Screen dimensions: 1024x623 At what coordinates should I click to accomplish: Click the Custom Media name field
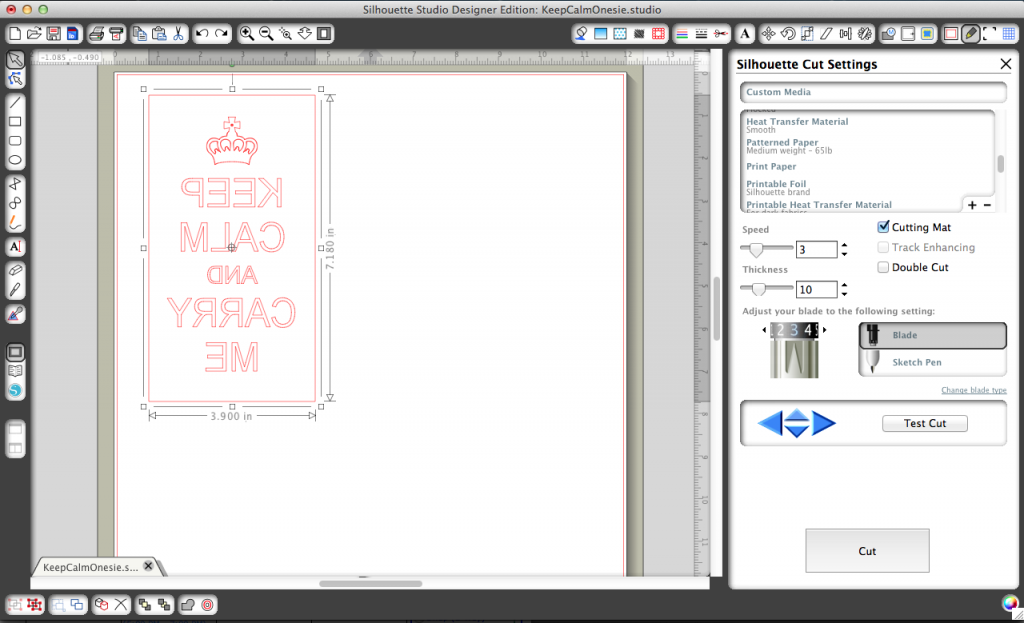[873, 92]
